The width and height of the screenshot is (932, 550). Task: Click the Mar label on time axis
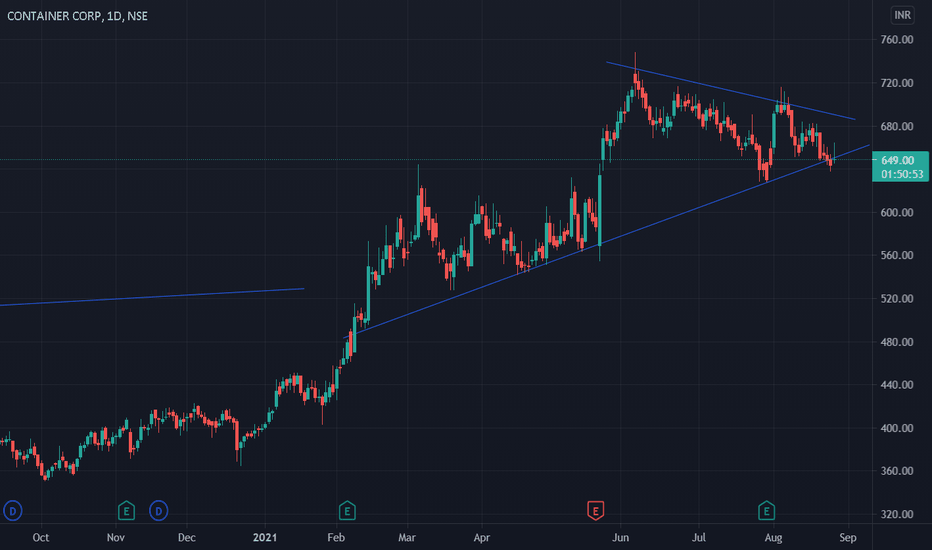pos(407,538)
